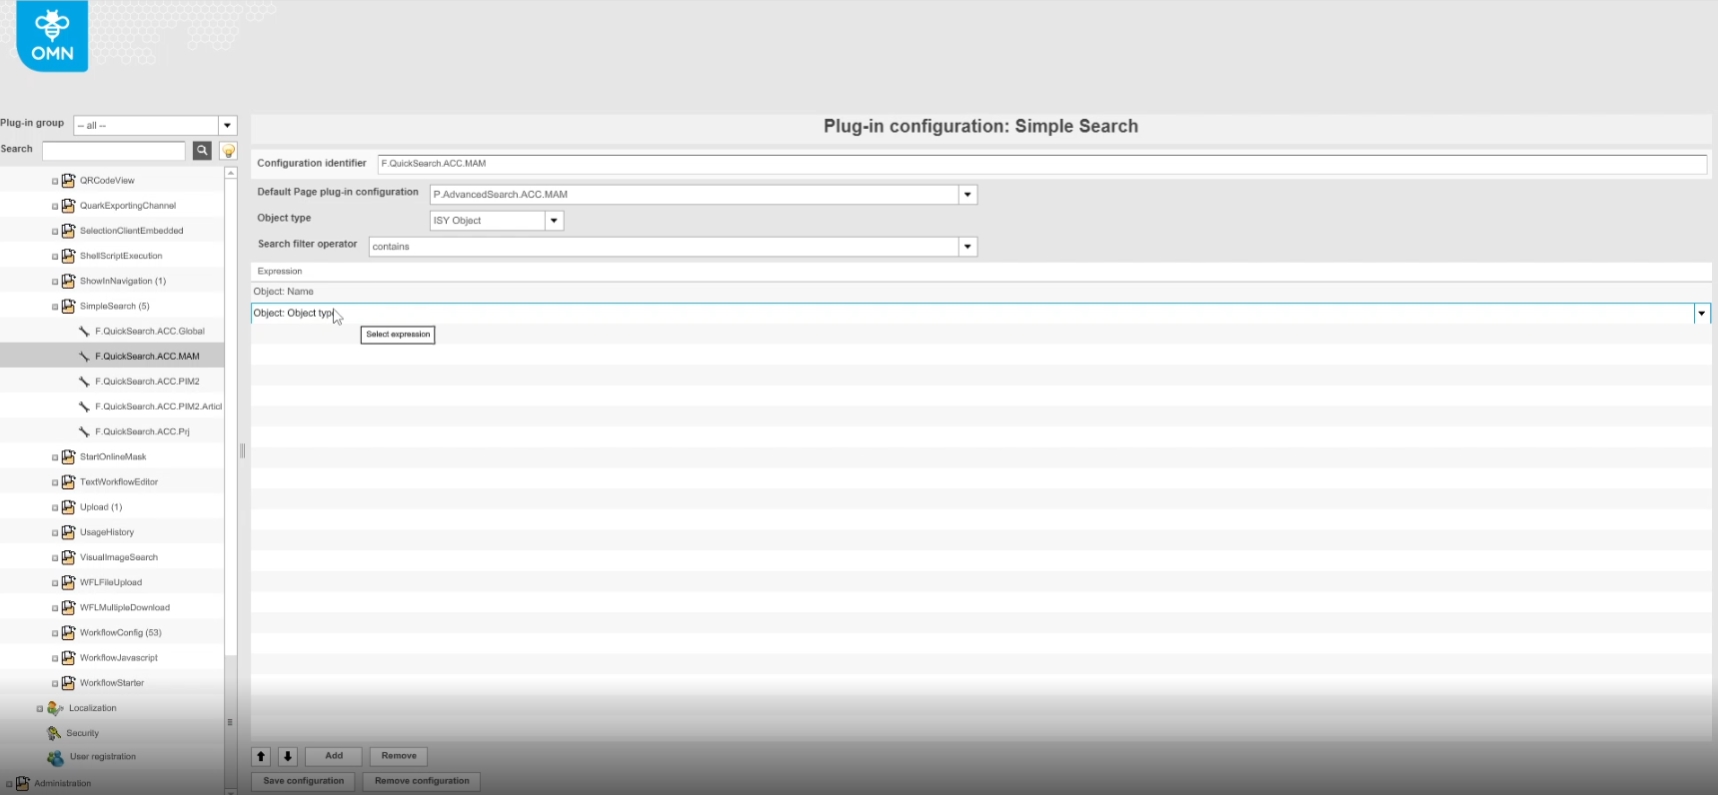
Task: Click the StartOnlineMask plug-in icon
Action: [68, 457]
